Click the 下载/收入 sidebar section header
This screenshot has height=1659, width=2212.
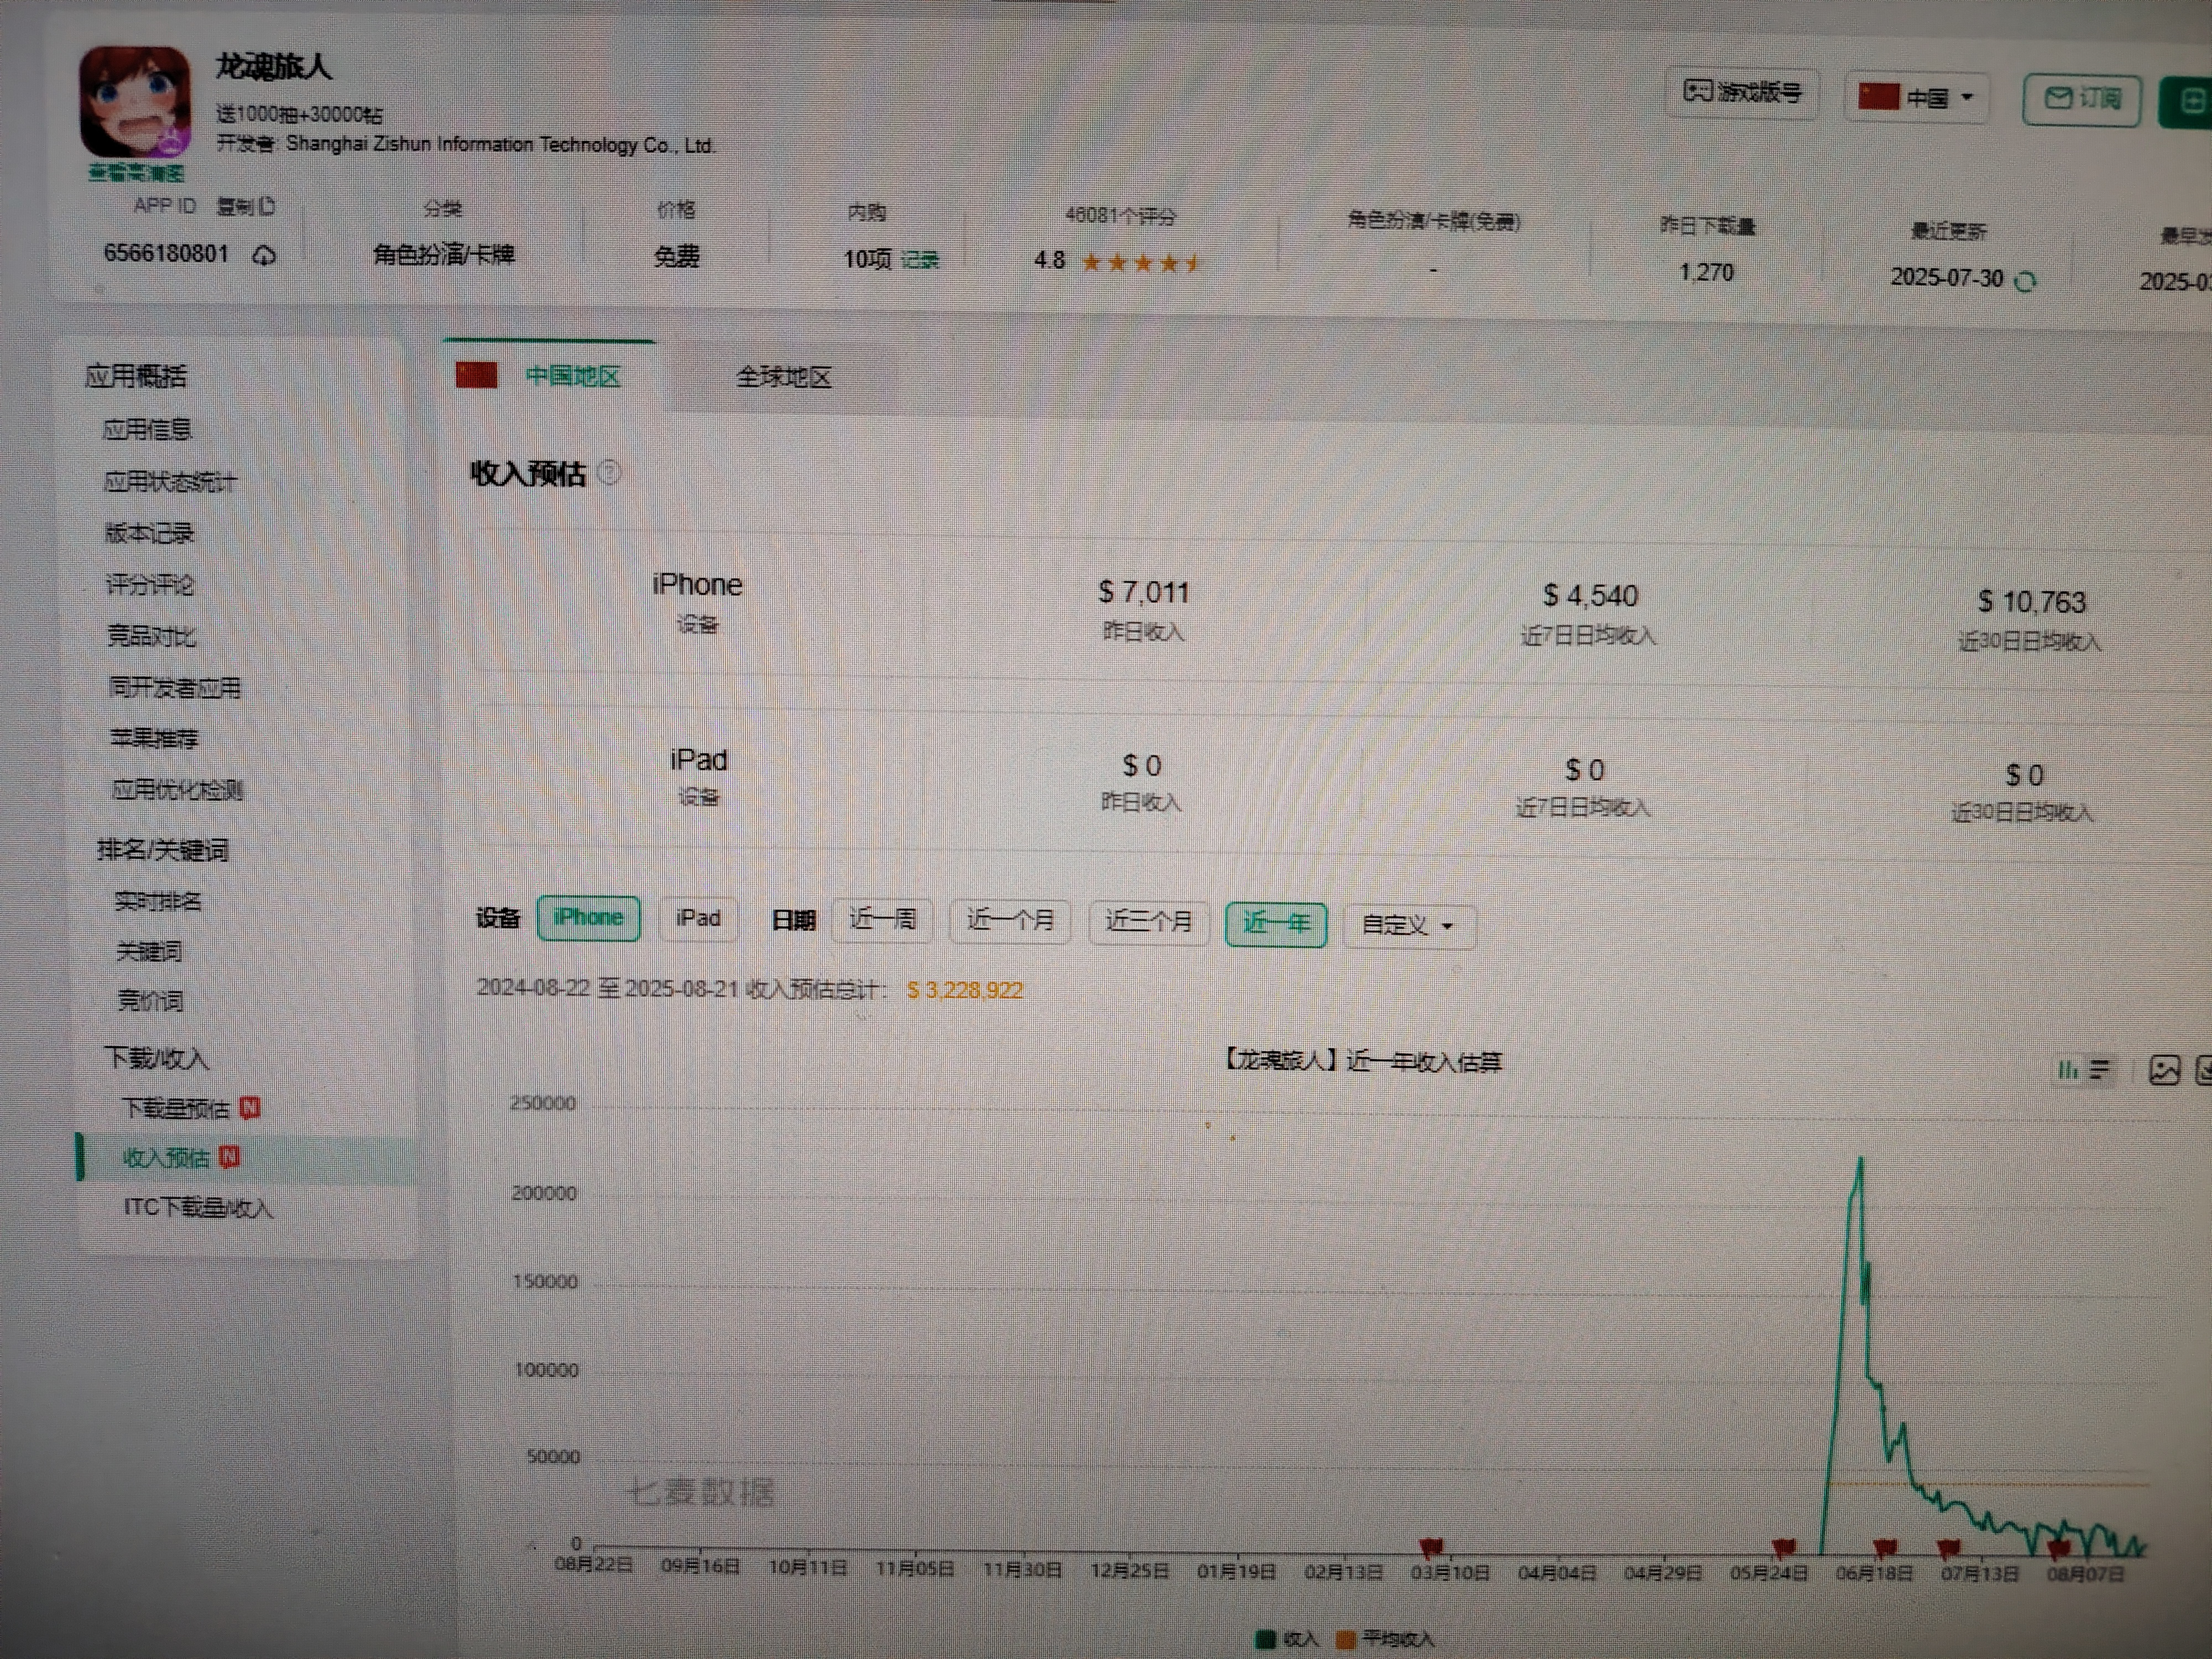[x=157, y=1058]
